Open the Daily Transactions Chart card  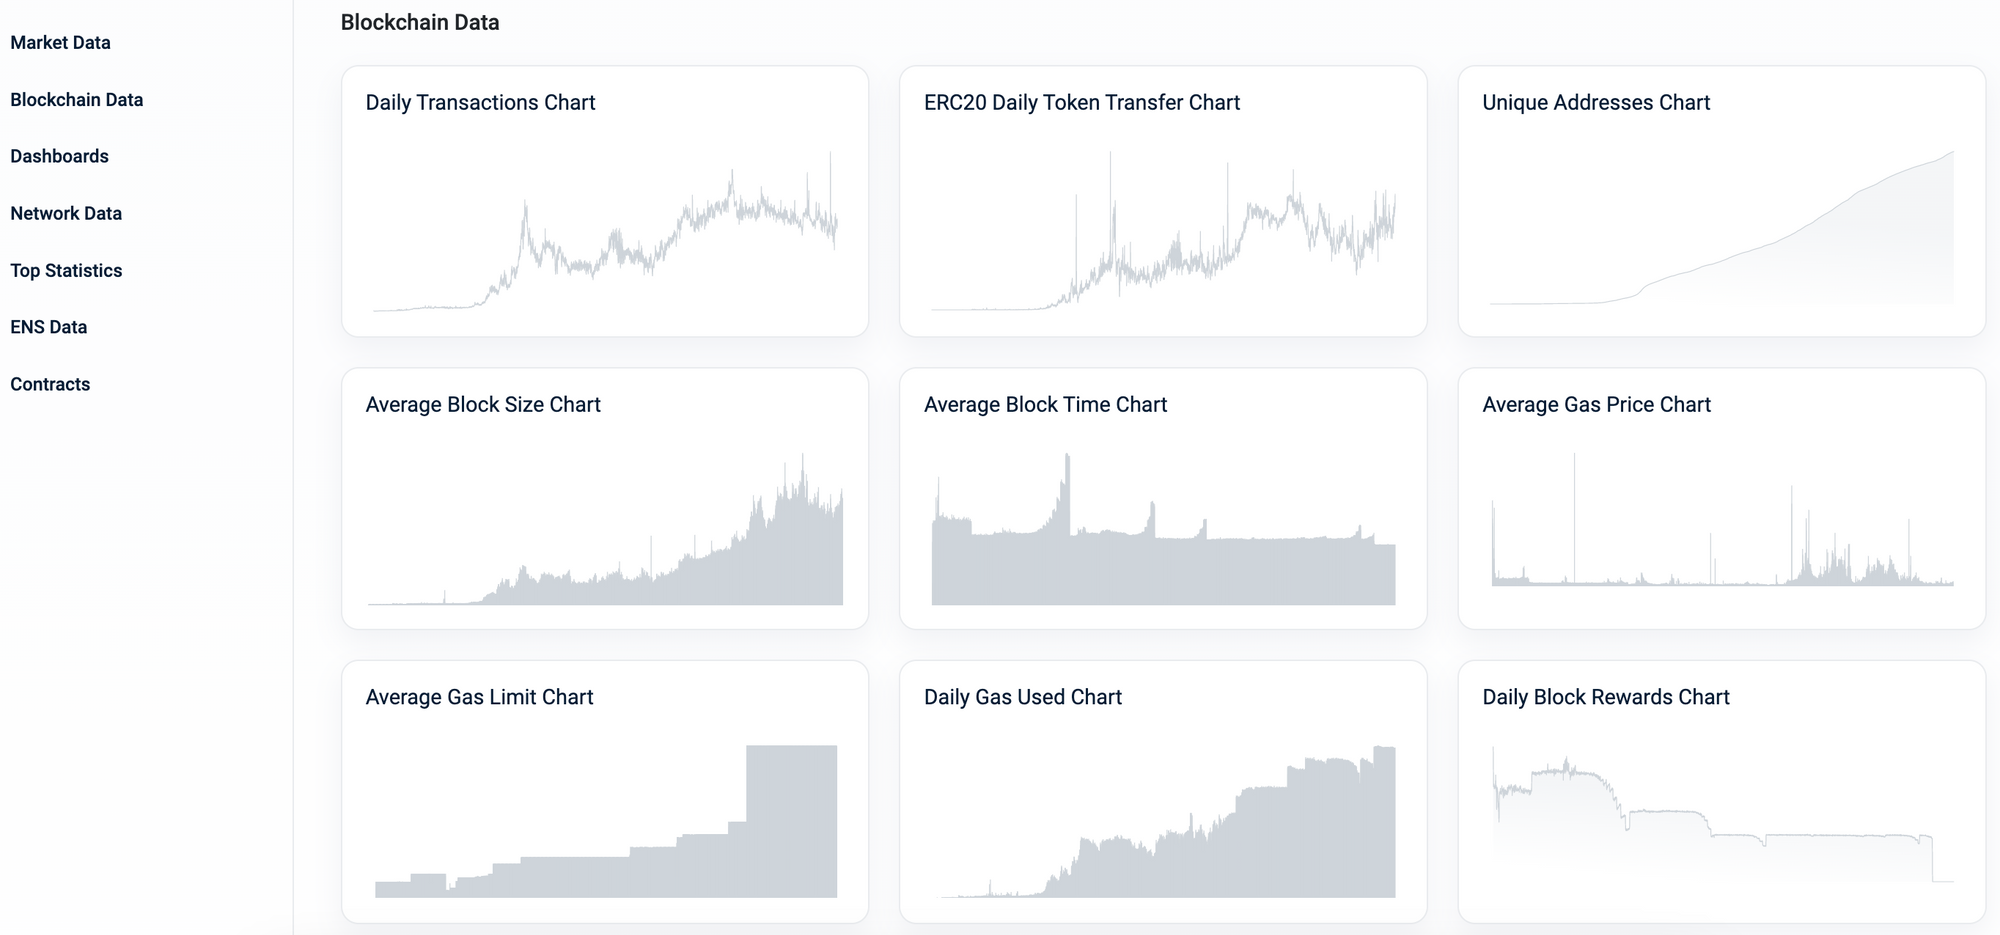(605, 201)
